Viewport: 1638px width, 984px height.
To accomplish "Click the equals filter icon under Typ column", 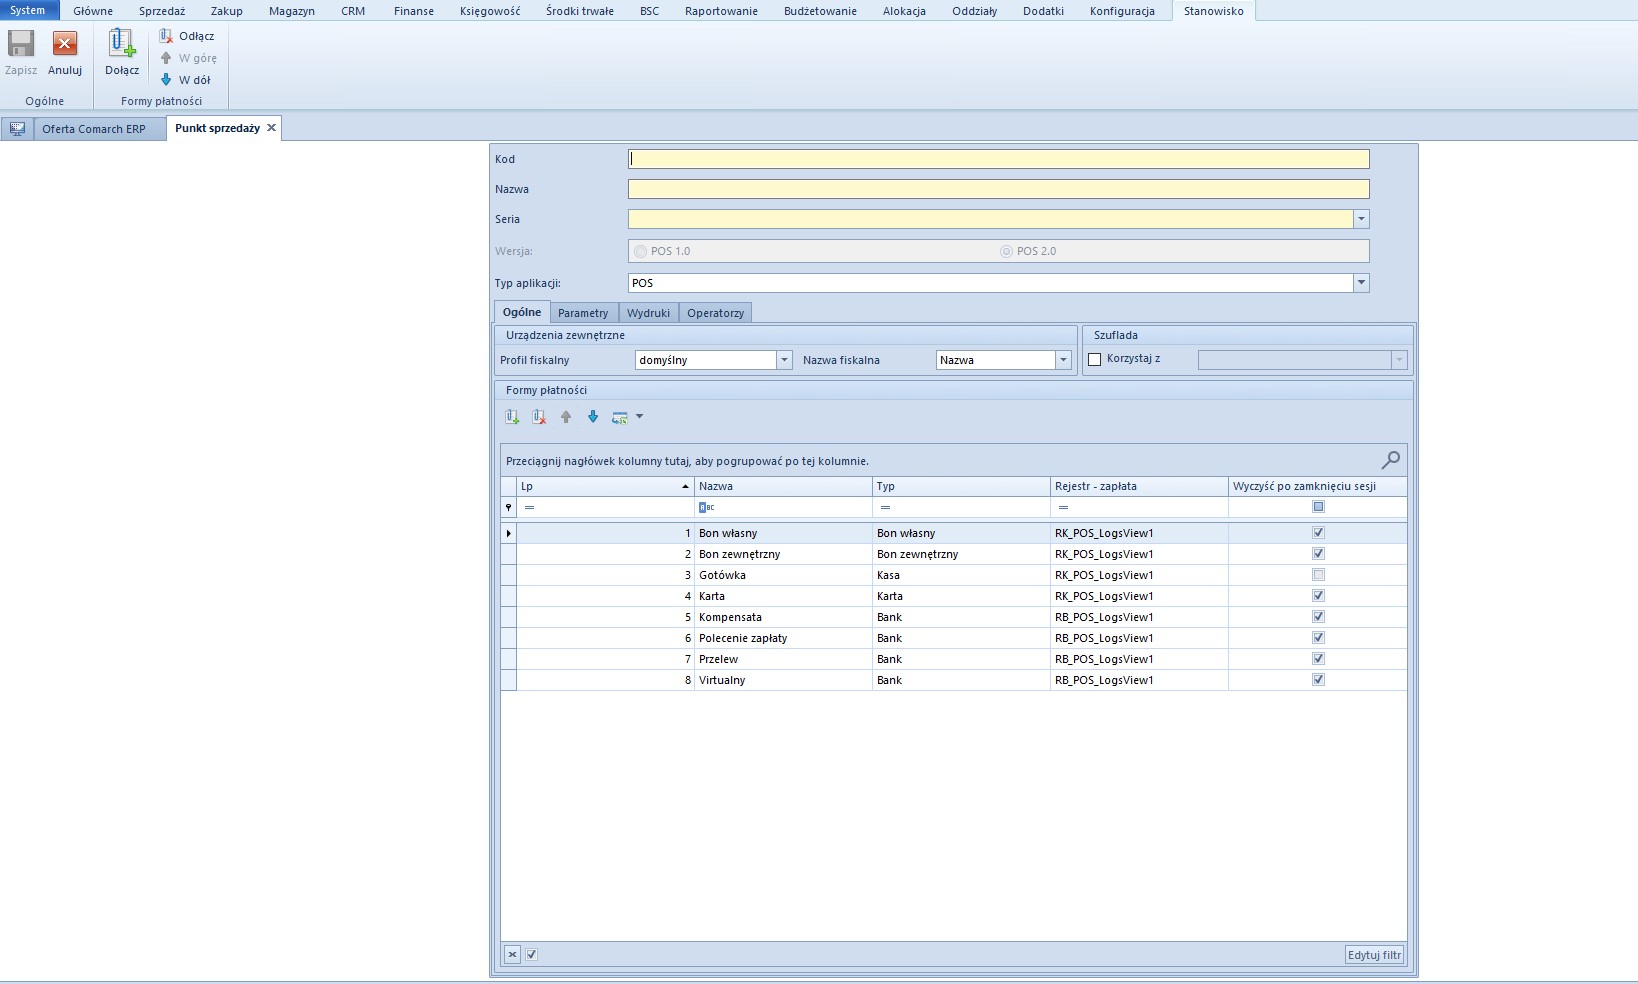I will pos(885,508).
